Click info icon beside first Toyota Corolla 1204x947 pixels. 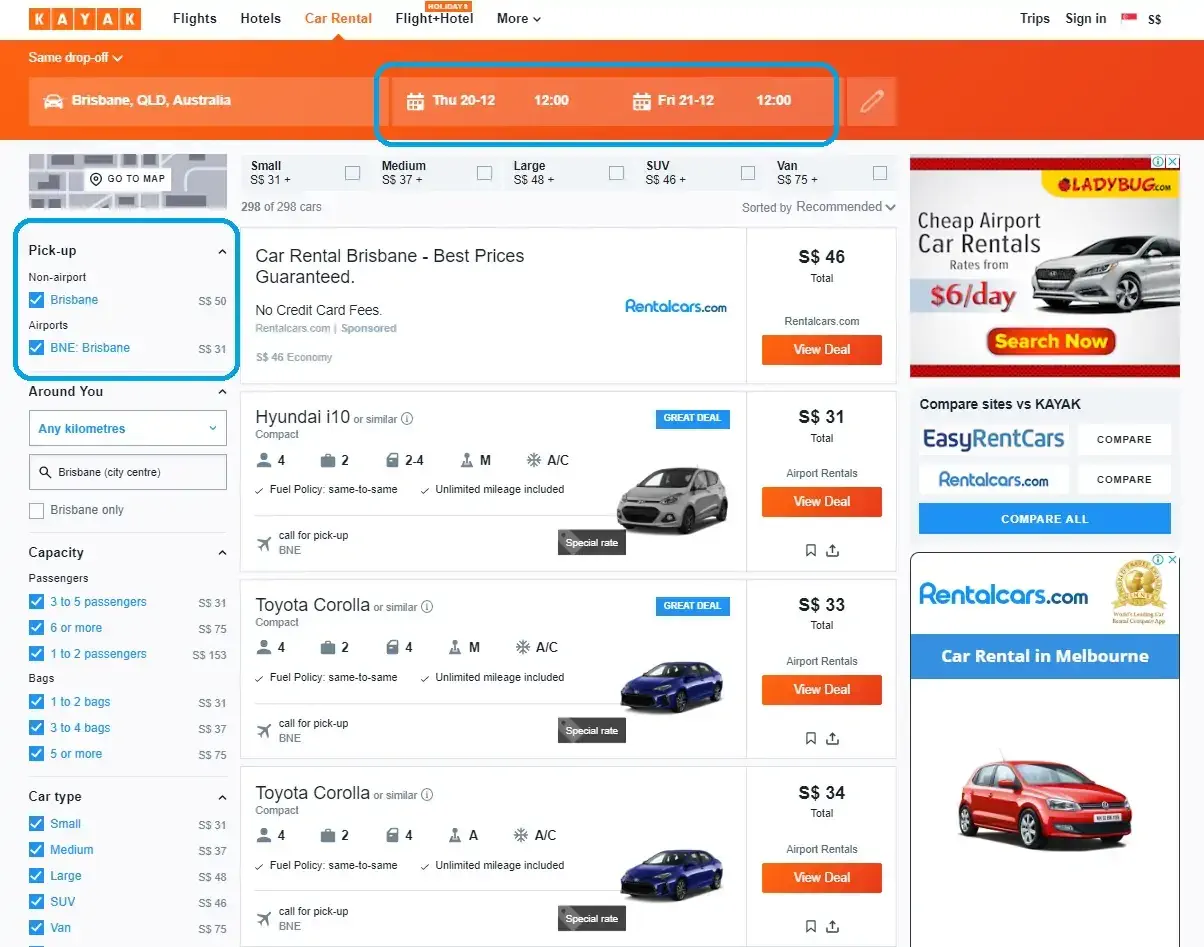[427, 607]
